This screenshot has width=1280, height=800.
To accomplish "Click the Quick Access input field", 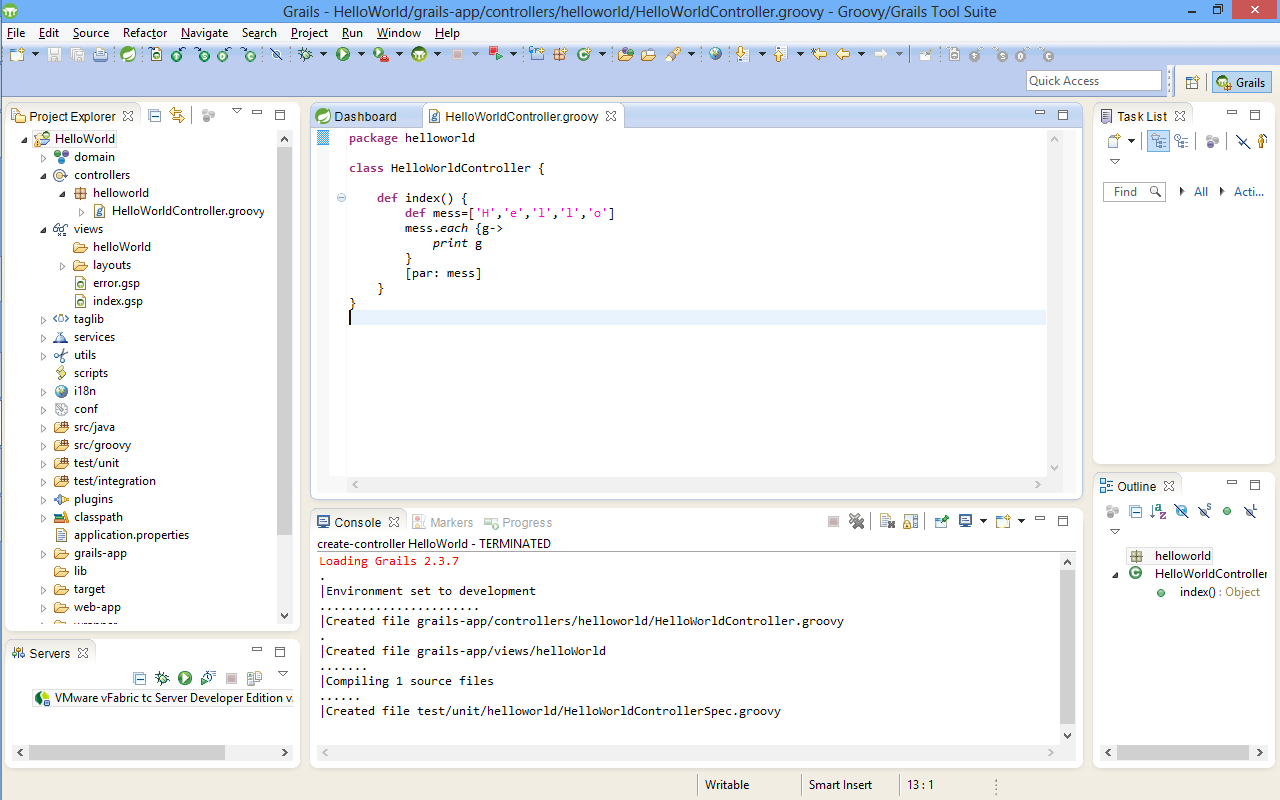I will [1094, 81].
